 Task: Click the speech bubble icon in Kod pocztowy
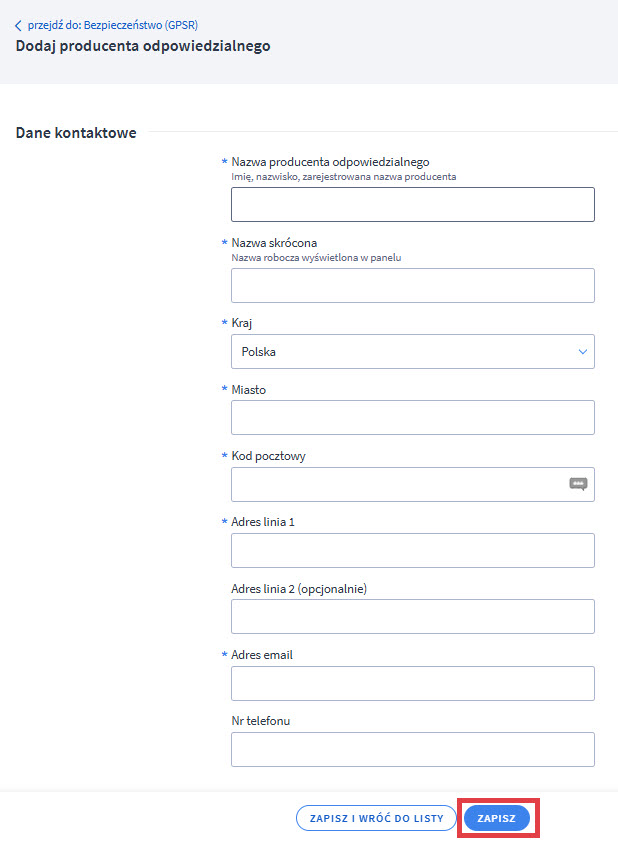[x=578, y=484]
